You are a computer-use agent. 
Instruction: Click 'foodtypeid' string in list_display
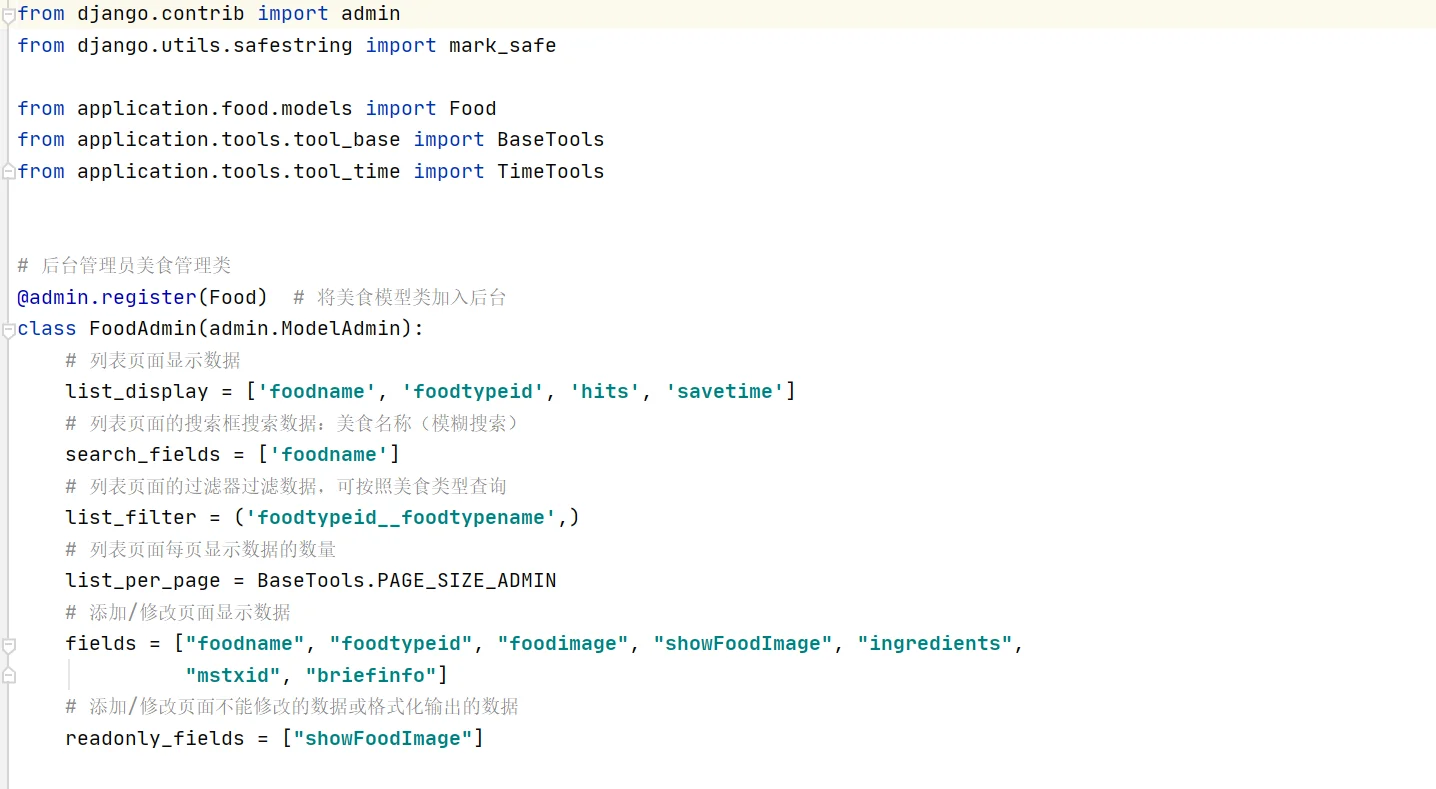pyautogui.click(x=473, y=391)
